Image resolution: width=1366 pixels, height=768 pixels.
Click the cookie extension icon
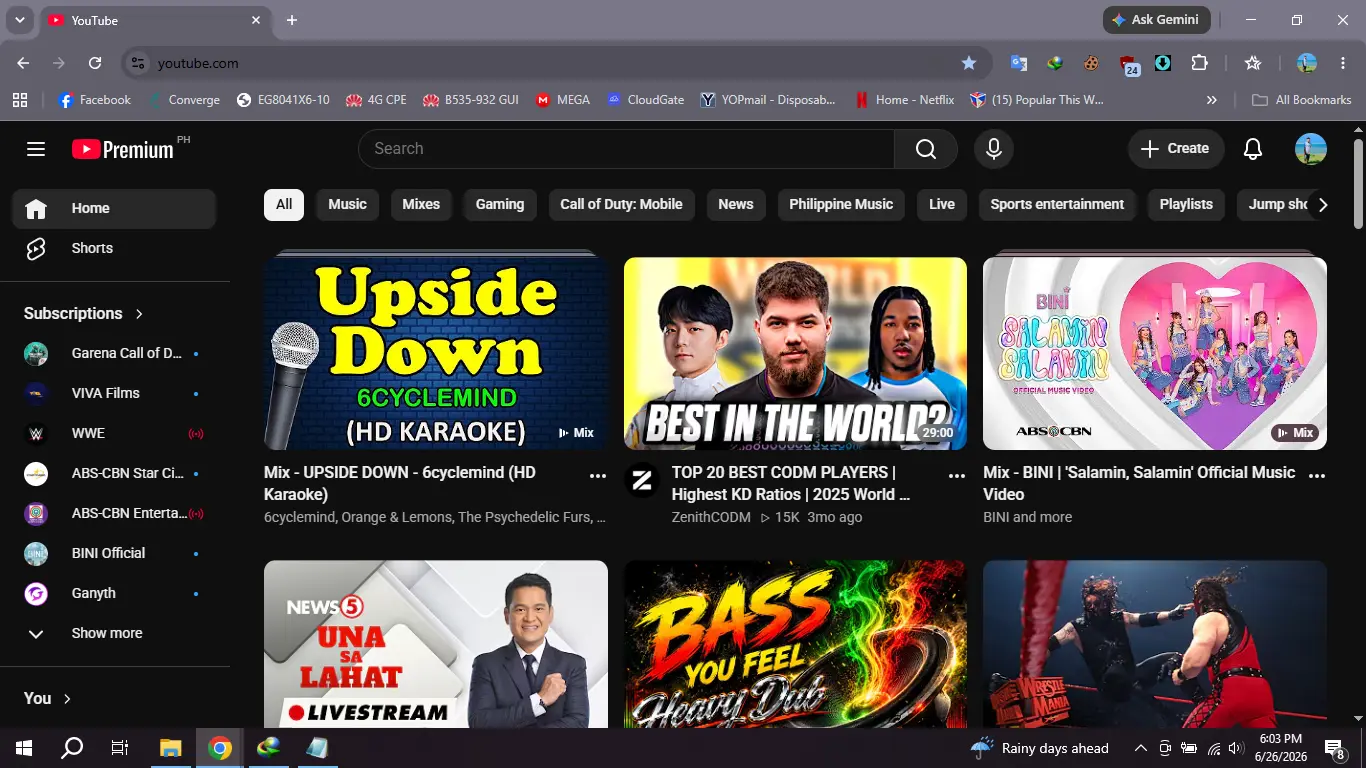[1091, 63]
